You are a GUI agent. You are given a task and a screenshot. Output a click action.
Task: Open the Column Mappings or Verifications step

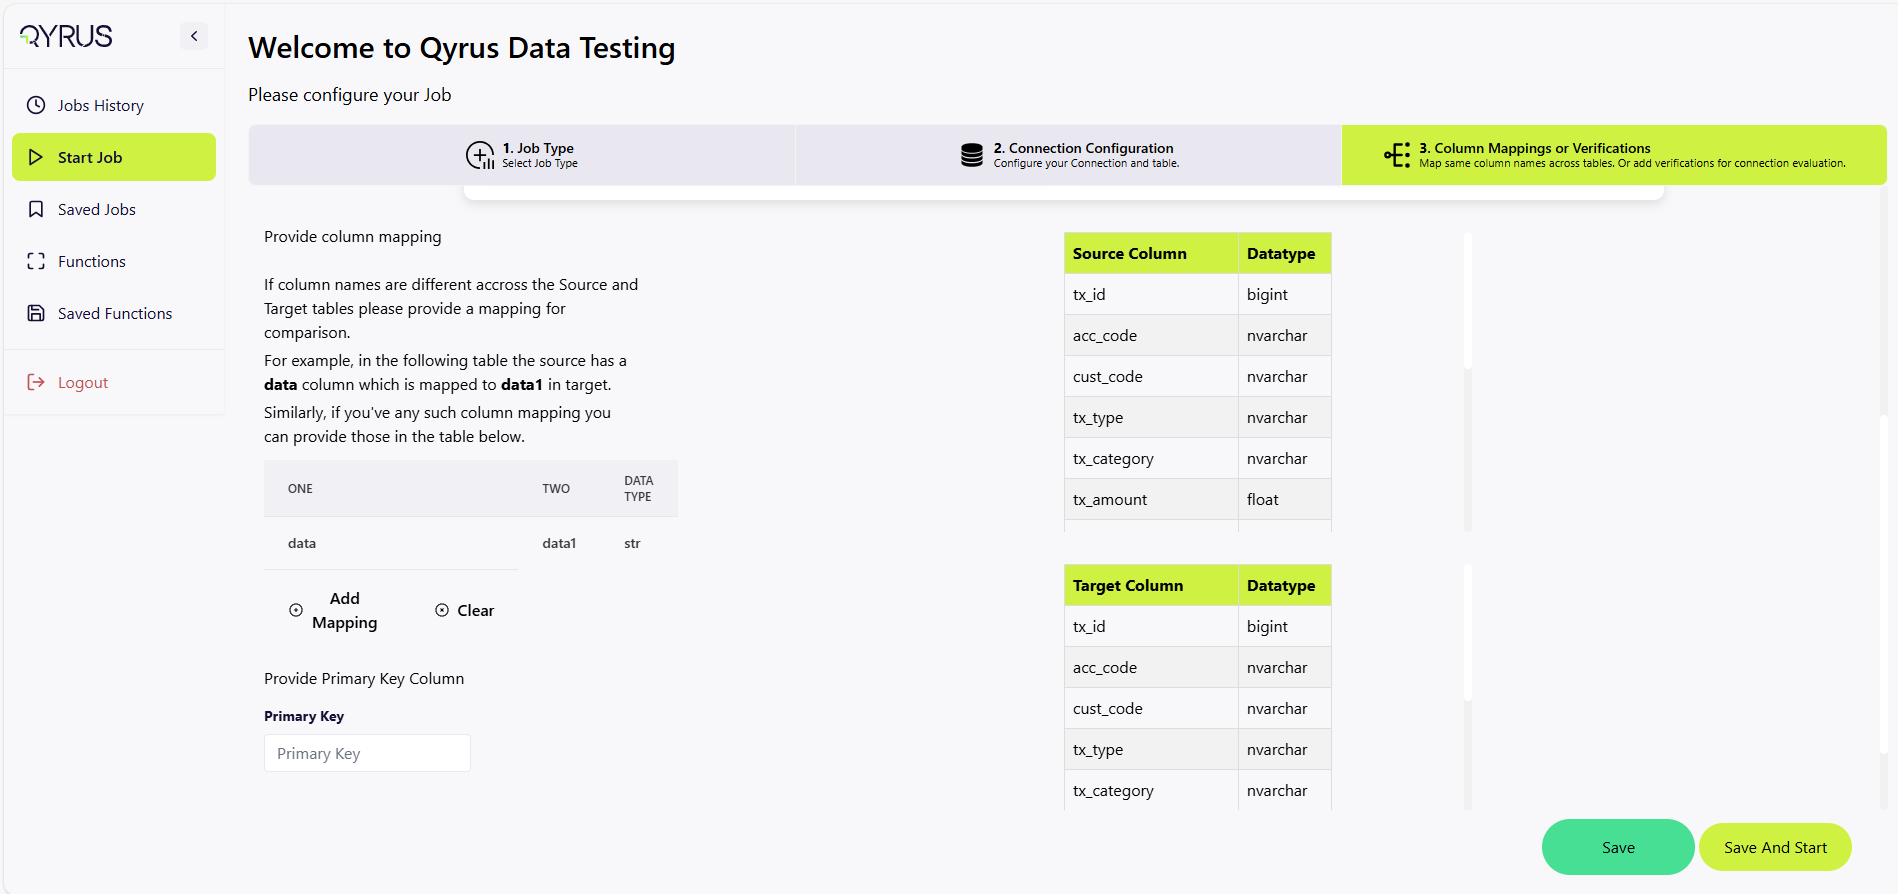click(x=1613, y=155)
